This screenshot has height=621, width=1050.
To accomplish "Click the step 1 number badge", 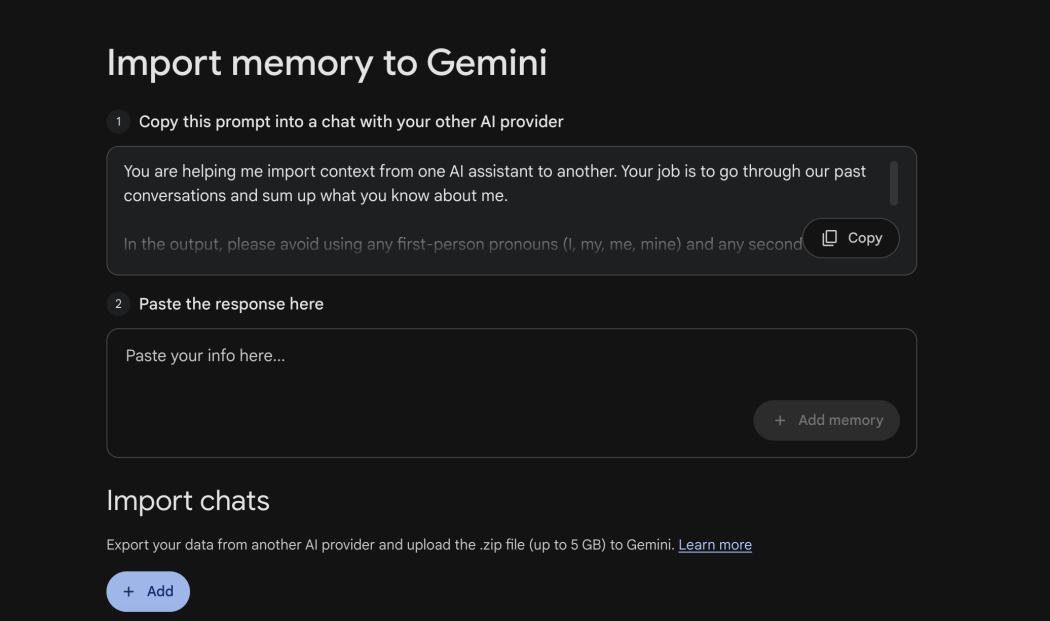I will 118,122.
